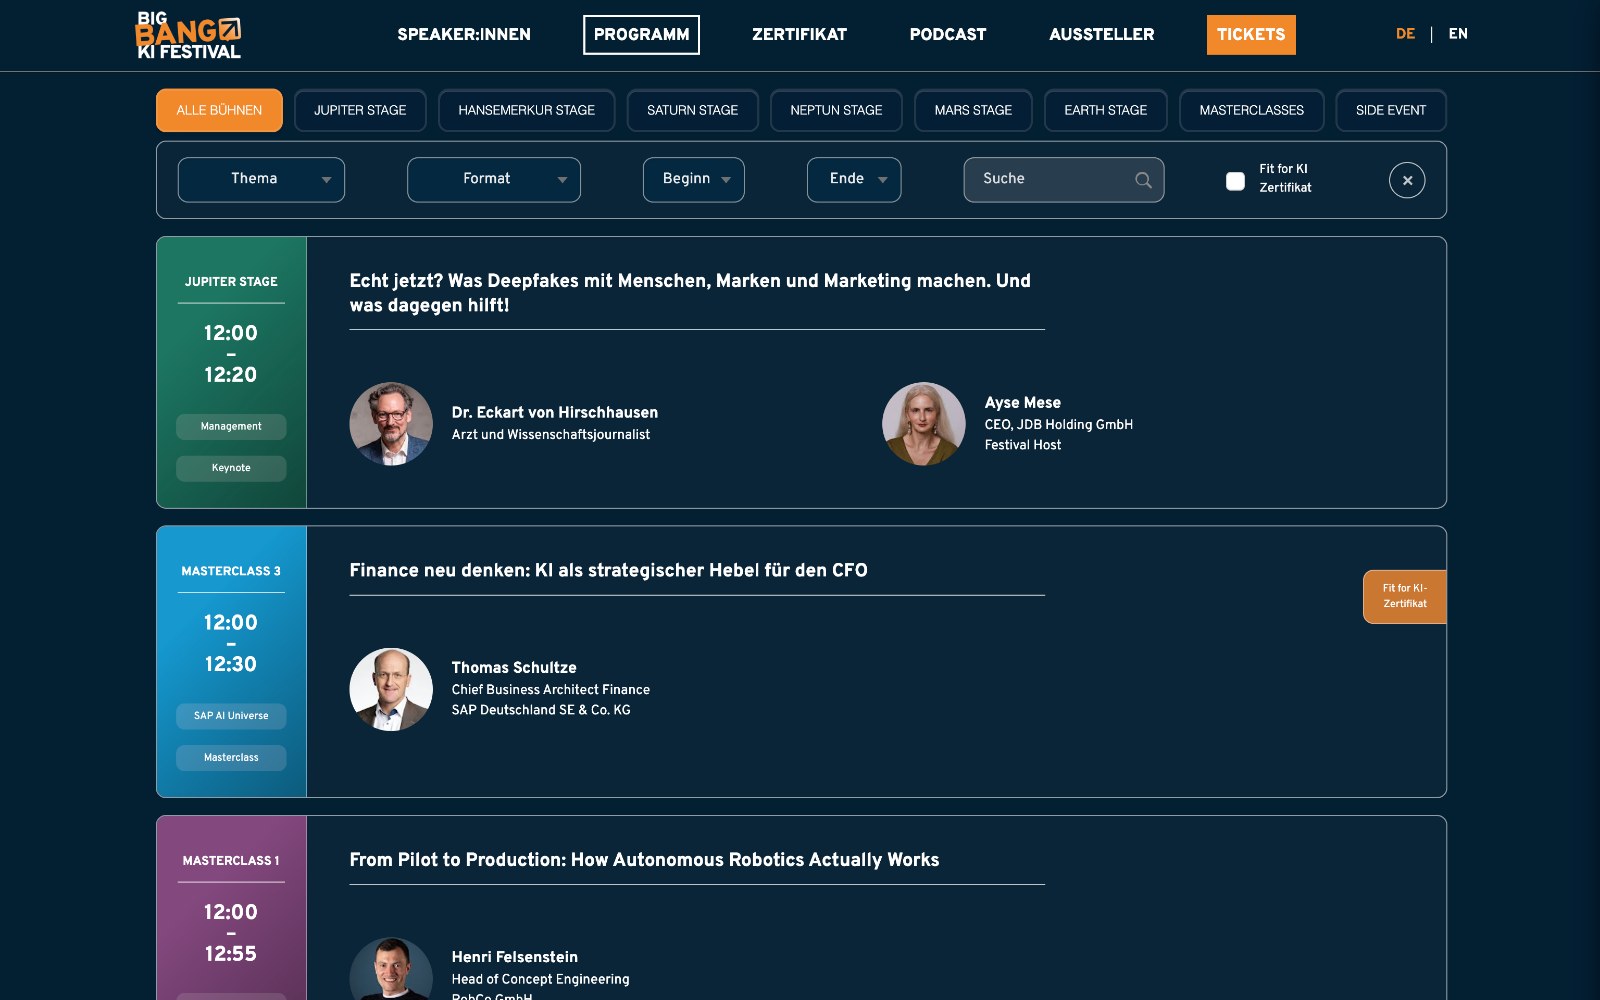Open the From Pilot to Production session
Viewport: 1600px width, 1000px height.
(x=644, y=860)
